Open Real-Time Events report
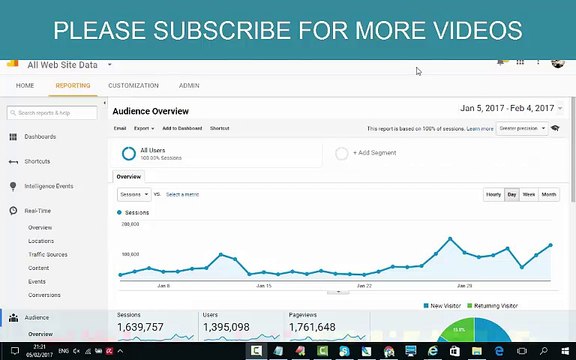The width and height of the screenshot is (576, 360). point(37,282)
